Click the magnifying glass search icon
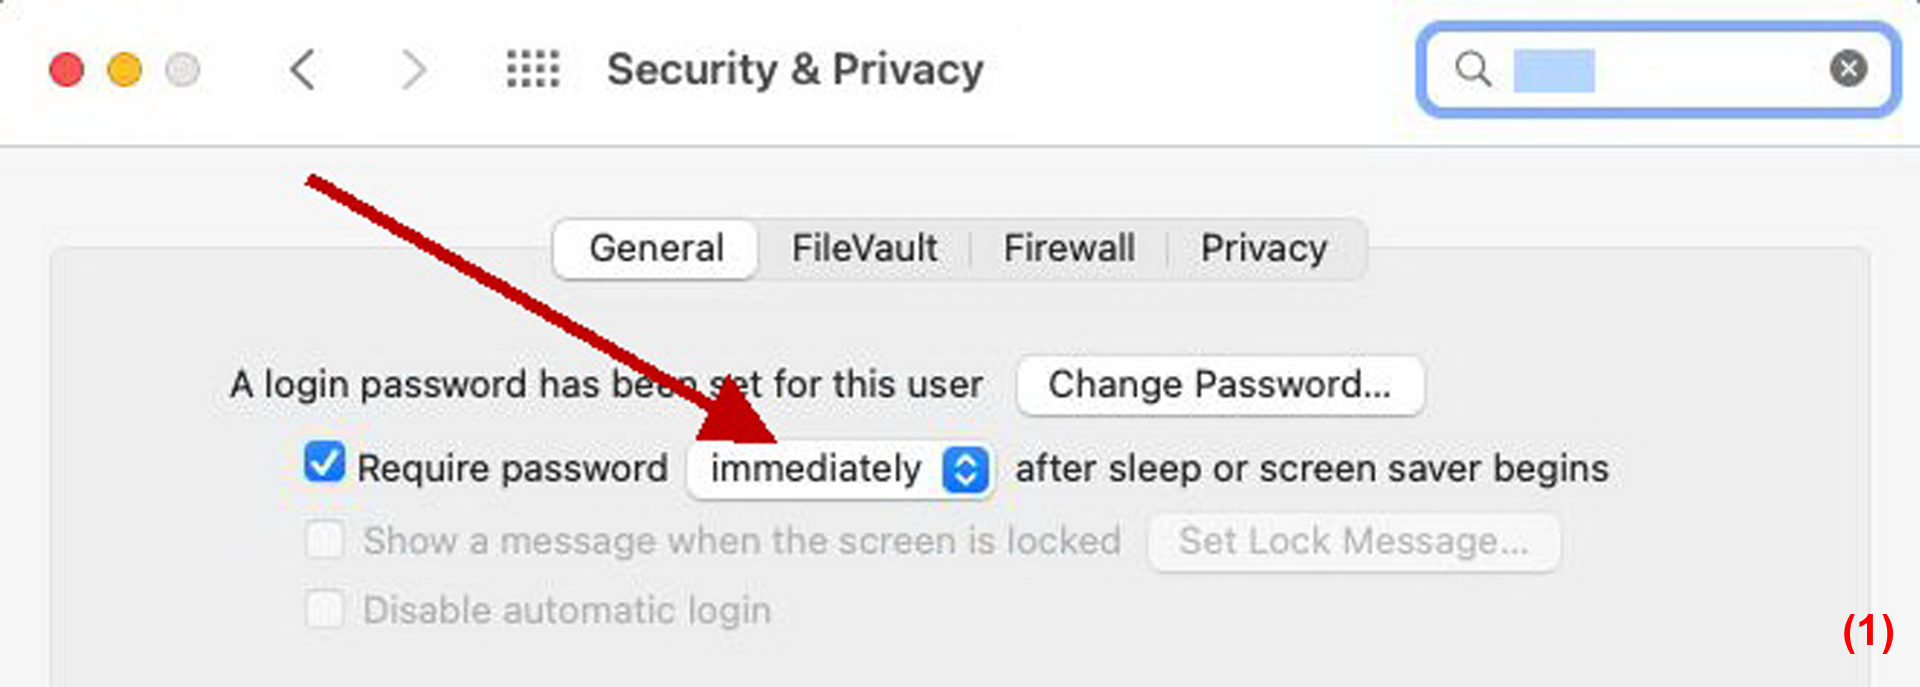This screenshot has width=1920, height=687. point(1473,69)
